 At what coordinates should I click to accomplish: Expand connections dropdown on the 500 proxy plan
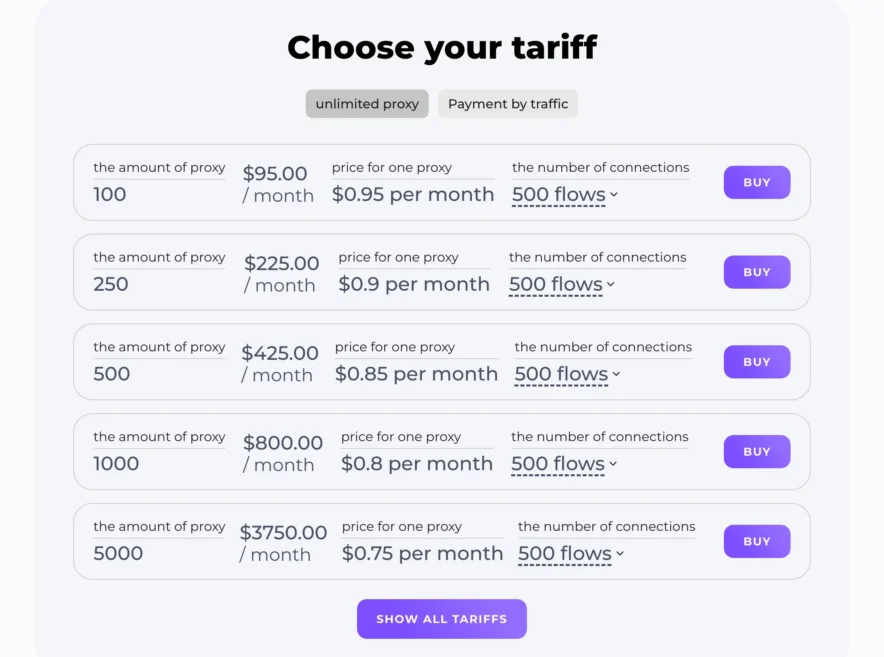tap(561, 375)
